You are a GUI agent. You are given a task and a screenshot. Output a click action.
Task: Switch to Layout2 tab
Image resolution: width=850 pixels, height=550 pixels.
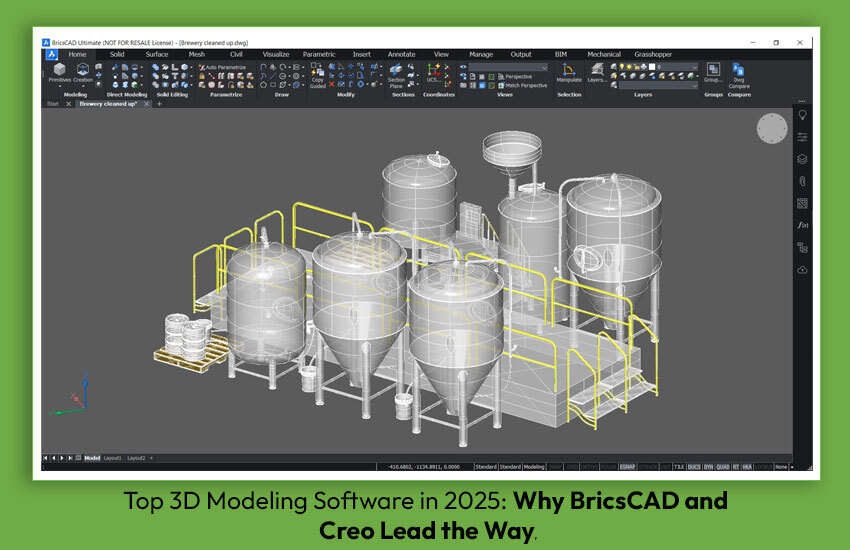pyautogui.click(x=136, y=458)
